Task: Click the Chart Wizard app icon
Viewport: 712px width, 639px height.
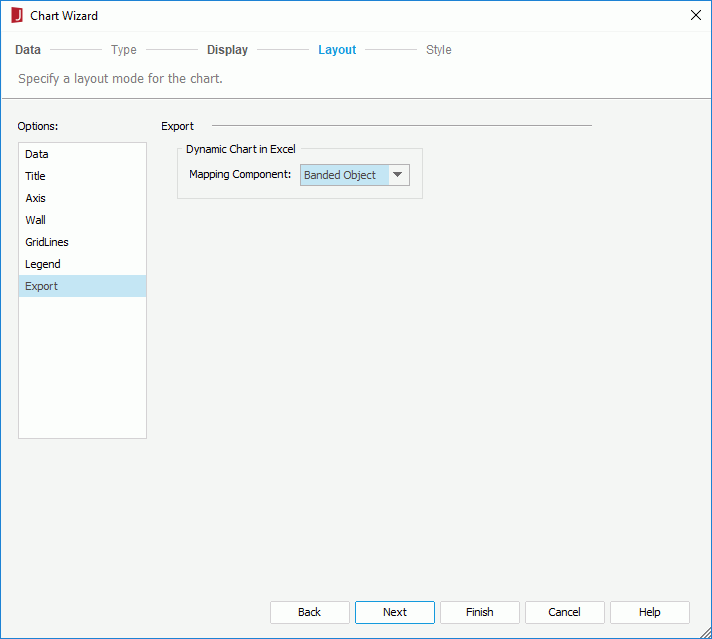Action: click(17, 15)
